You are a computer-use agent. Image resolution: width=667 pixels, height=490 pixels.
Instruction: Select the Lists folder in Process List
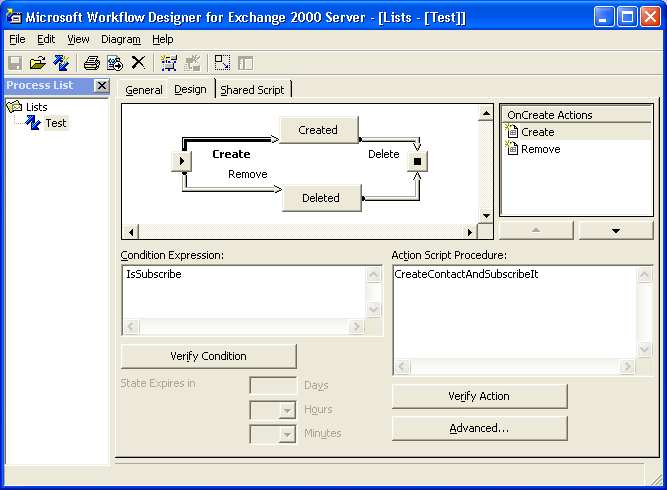(36, 107)
